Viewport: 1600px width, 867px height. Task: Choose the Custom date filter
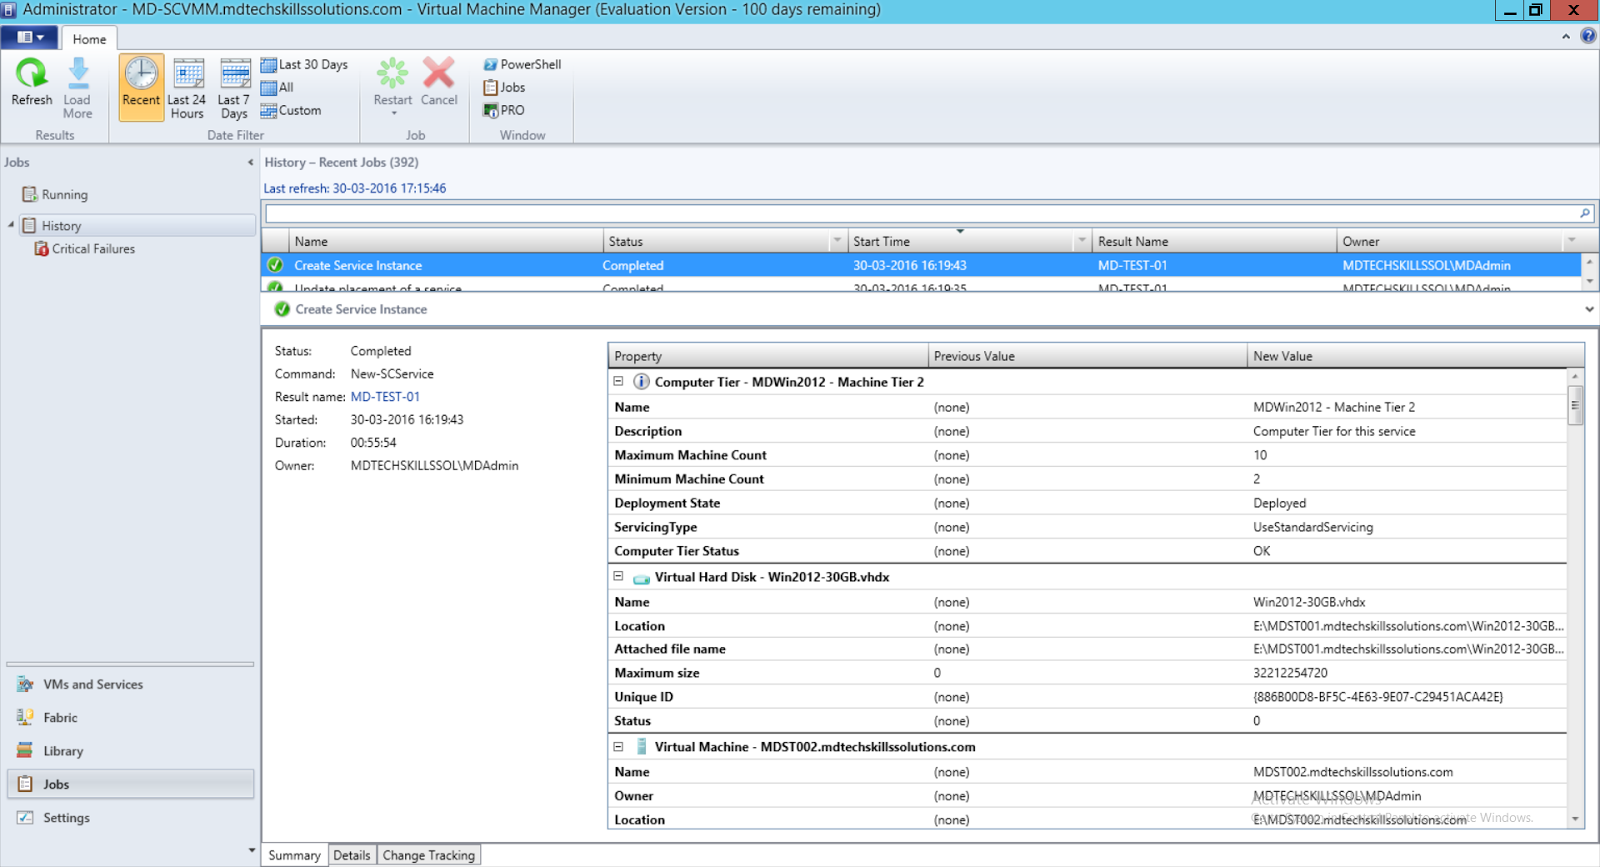(291, 111)
